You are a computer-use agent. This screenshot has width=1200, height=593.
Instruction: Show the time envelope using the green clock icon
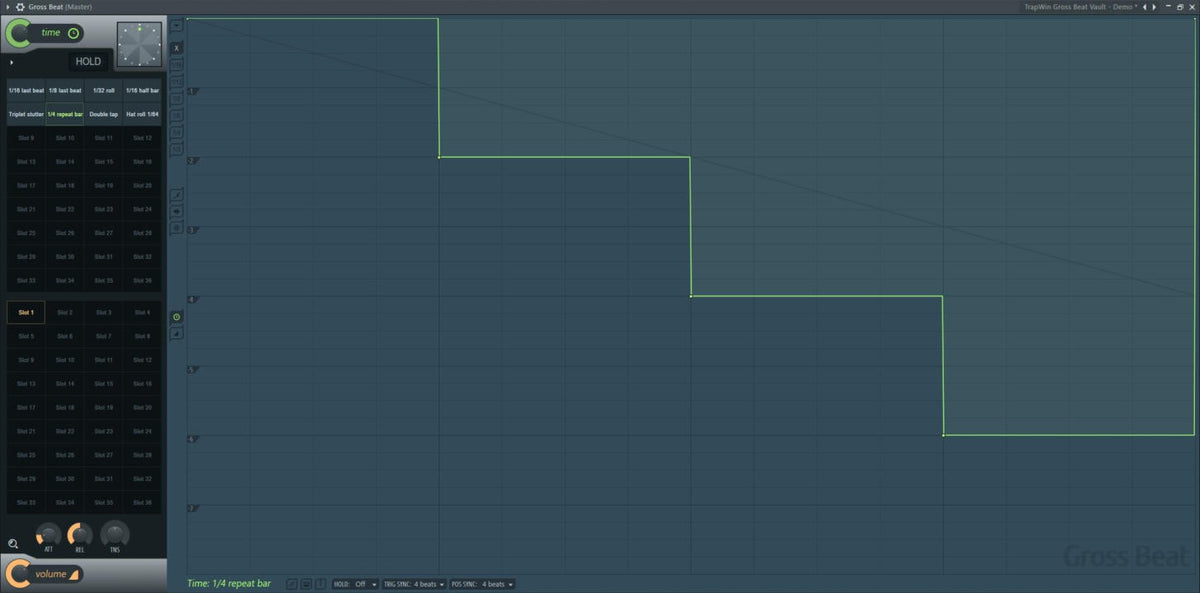[177, 316]
